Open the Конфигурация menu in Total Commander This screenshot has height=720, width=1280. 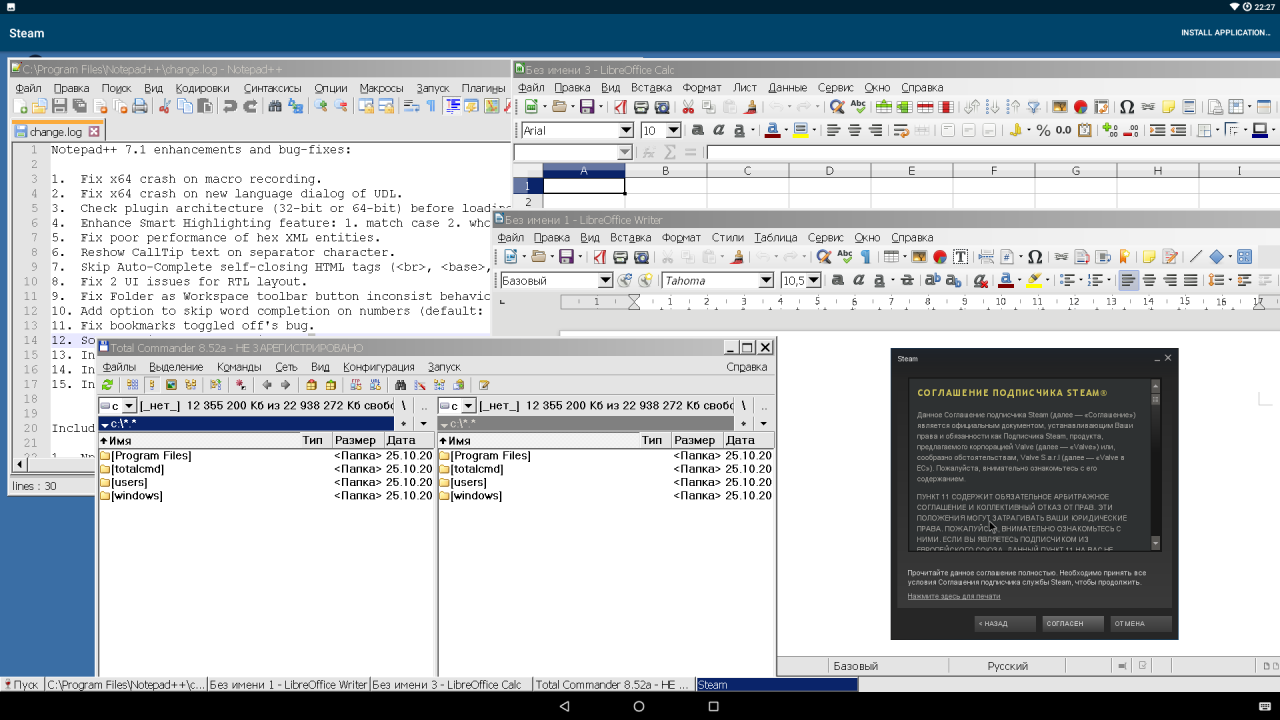[x=377, y=367]
